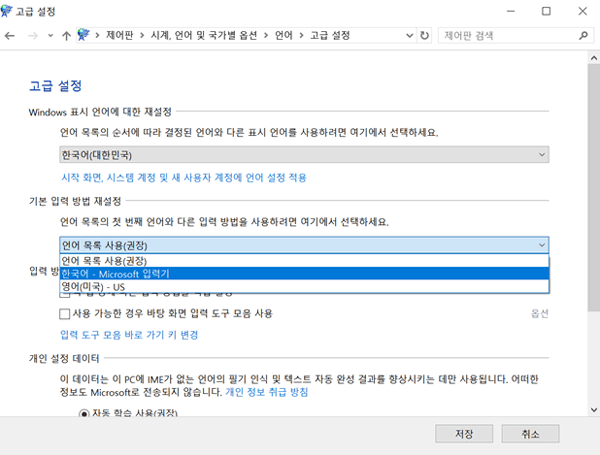The width and height of the screenshot is (600, 455).
Task: Go back with the left arrow
Action: (10, 36)
